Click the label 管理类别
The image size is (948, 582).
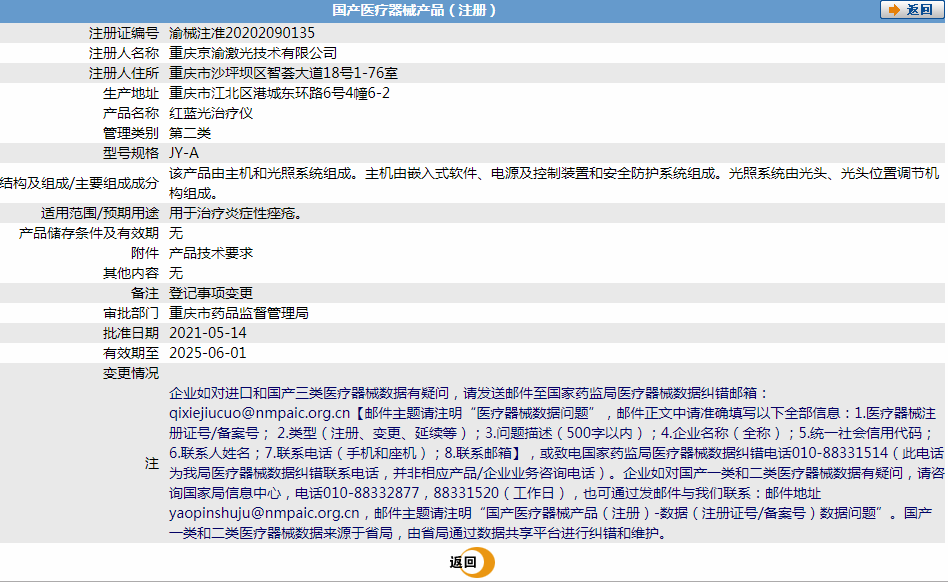click(x=131, y=133)
